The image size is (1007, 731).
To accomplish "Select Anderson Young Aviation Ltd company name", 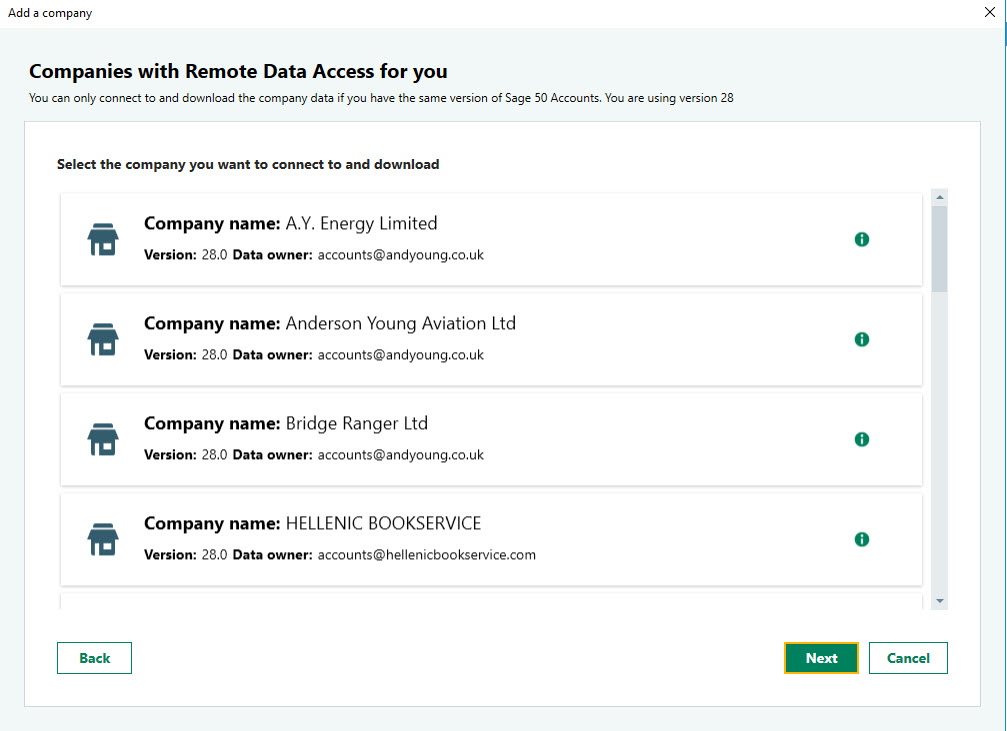I will tap(400, 323).
